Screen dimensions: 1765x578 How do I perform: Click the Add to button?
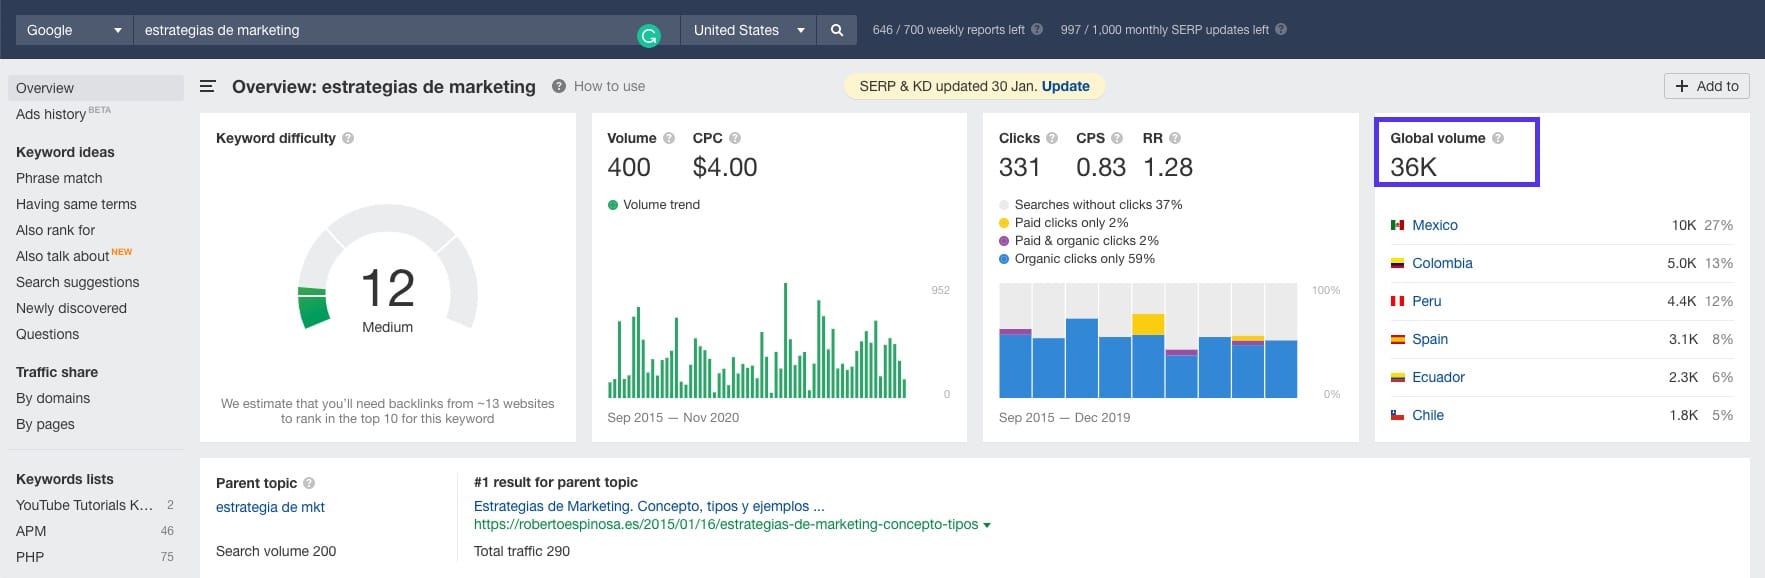(1707, 86)
